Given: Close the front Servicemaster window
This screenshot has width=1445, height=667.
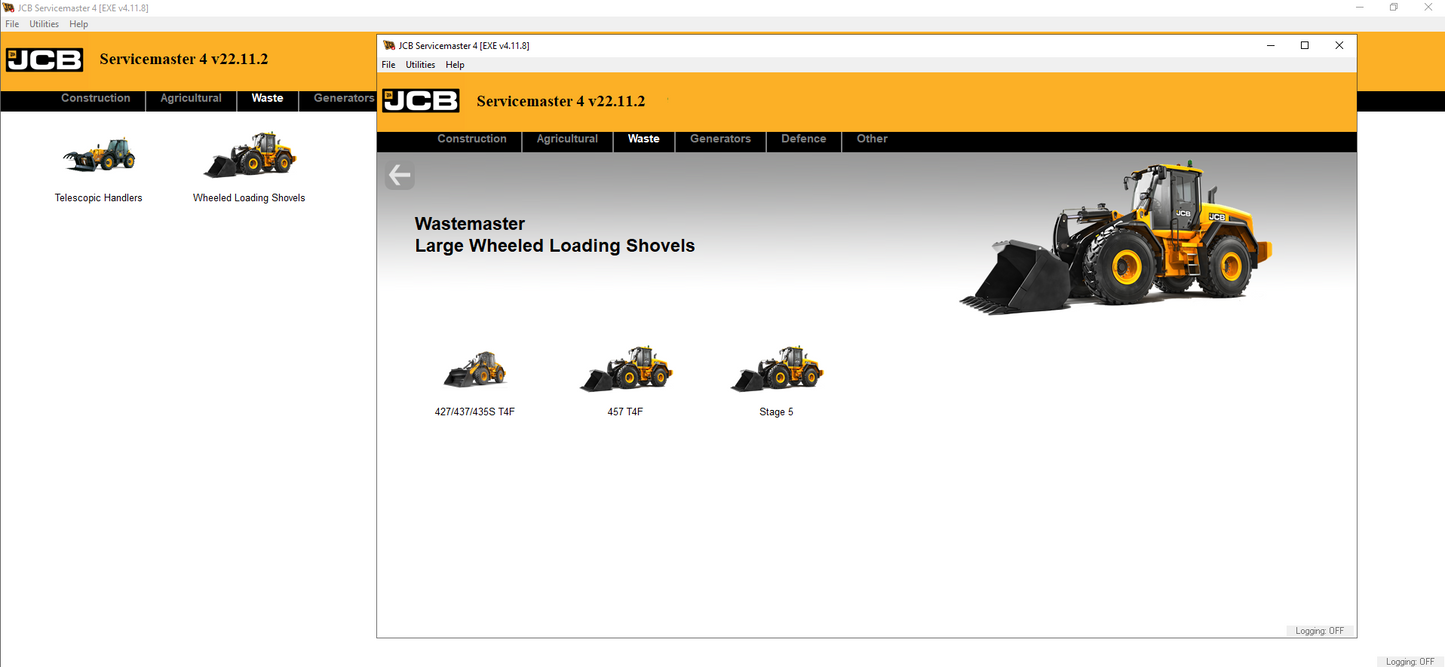Looking at the screenshot, I should tap(1339, 45).
